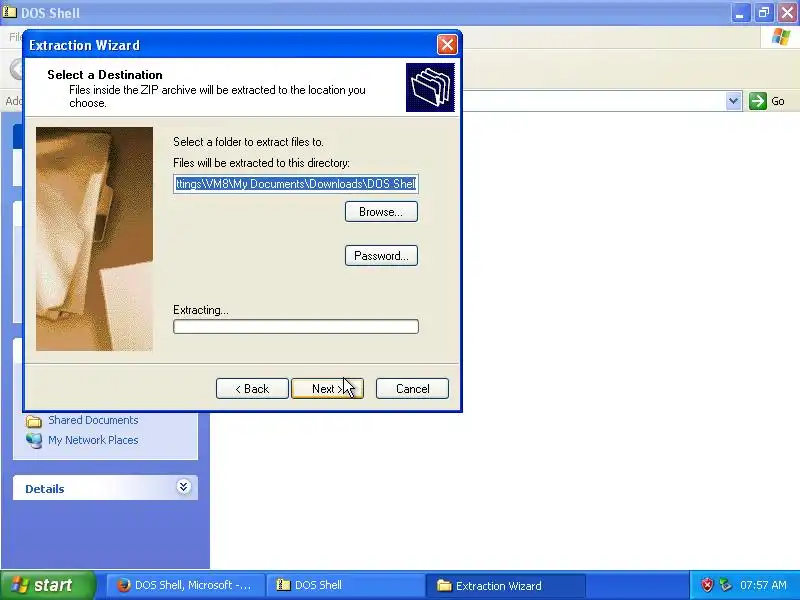The height and width of the screenshot is (600, 800).
Task: Restore down the DOS Shell window
Action: click(763, 13)
